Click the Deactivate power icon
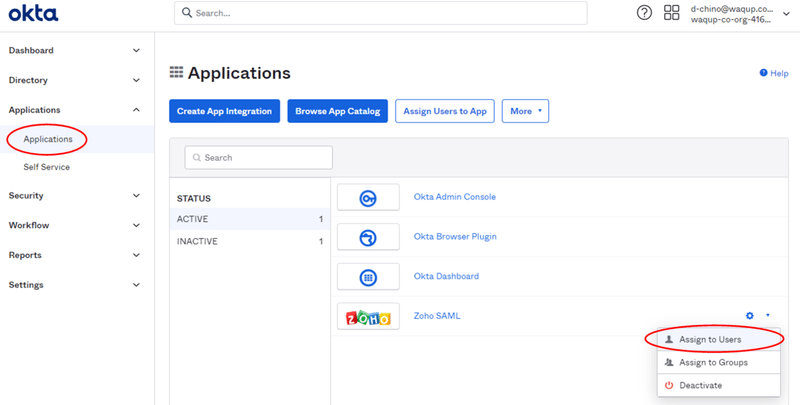The image size is (800, 405). click(669, 386)
